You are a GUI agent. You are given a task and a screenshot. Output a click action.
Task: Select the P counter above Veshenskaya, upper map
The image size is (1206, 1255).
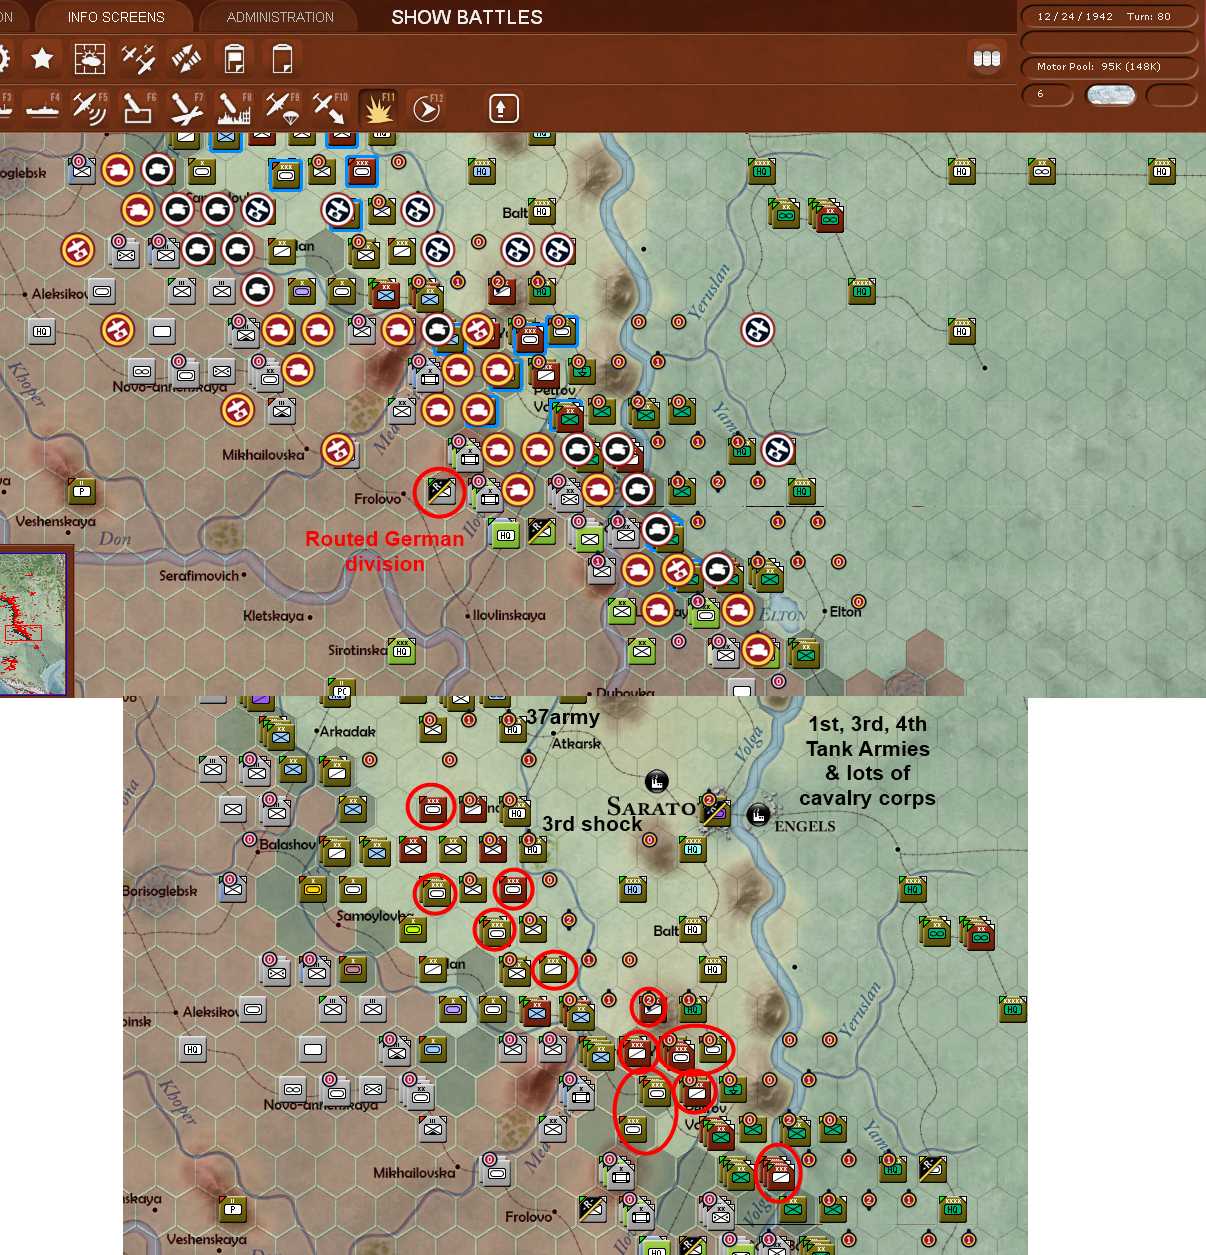82,491
